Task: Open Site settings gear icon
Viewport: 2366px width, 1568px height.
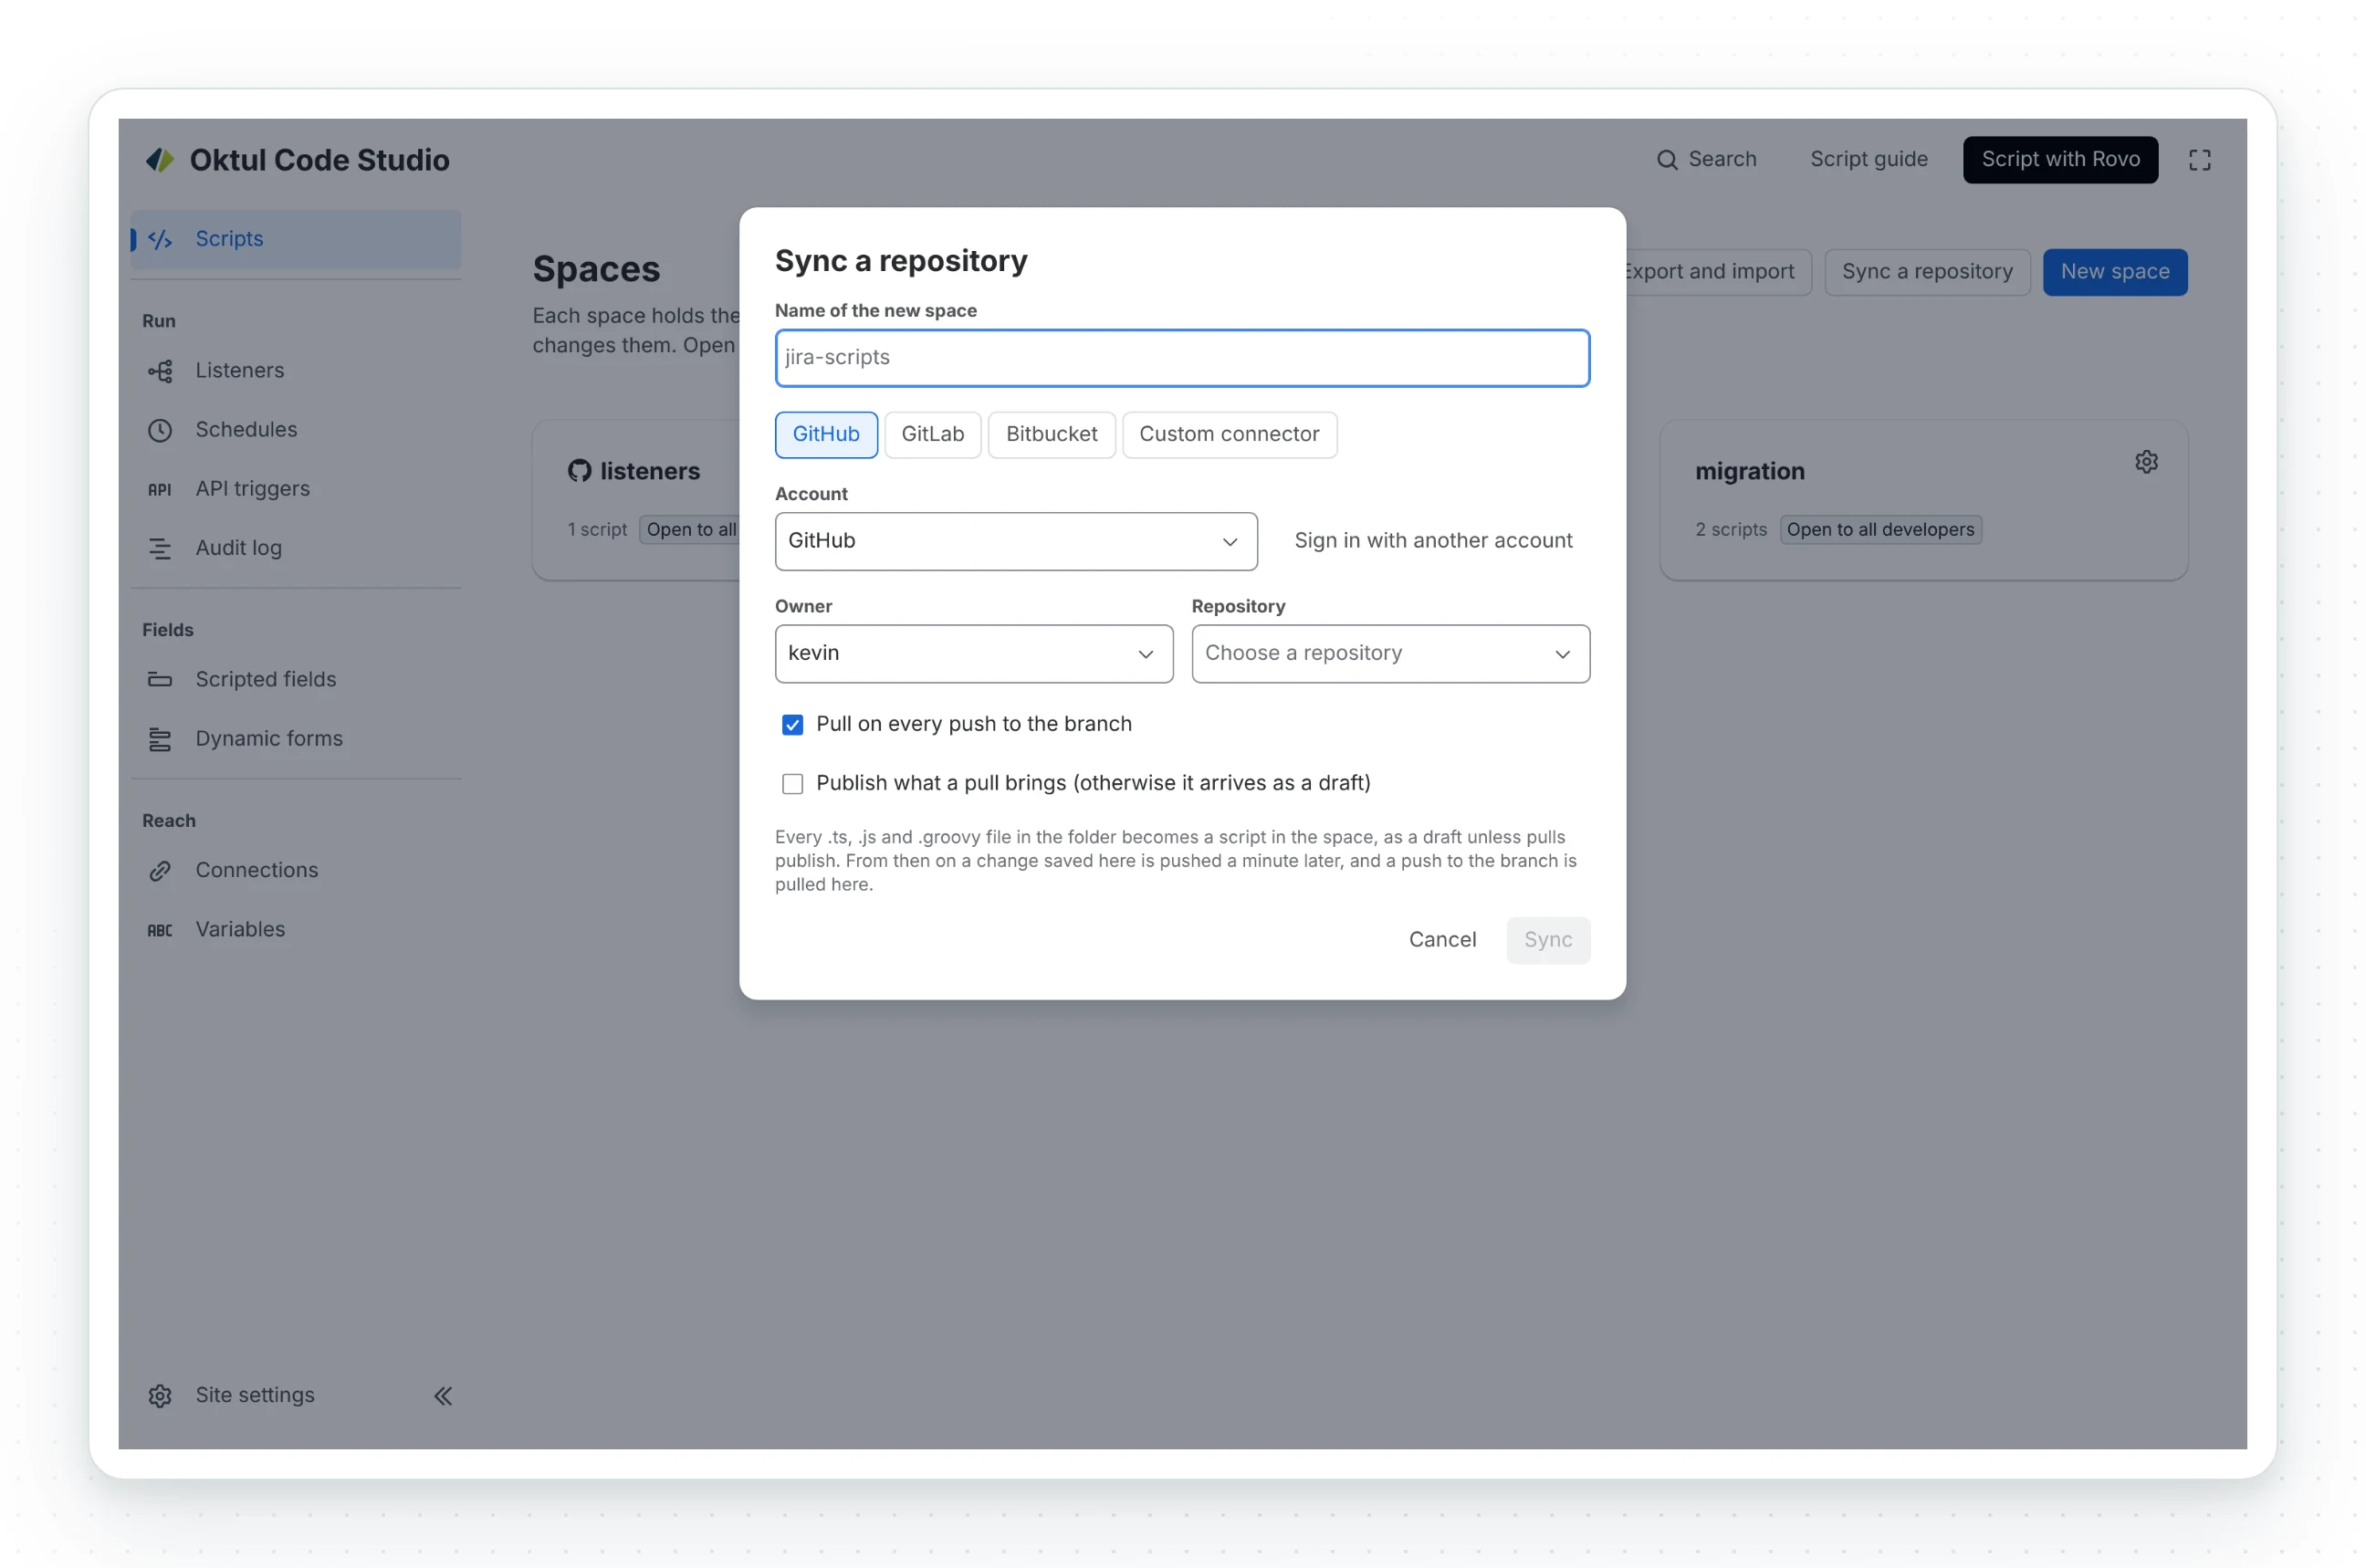Action: click(160, 1396)
